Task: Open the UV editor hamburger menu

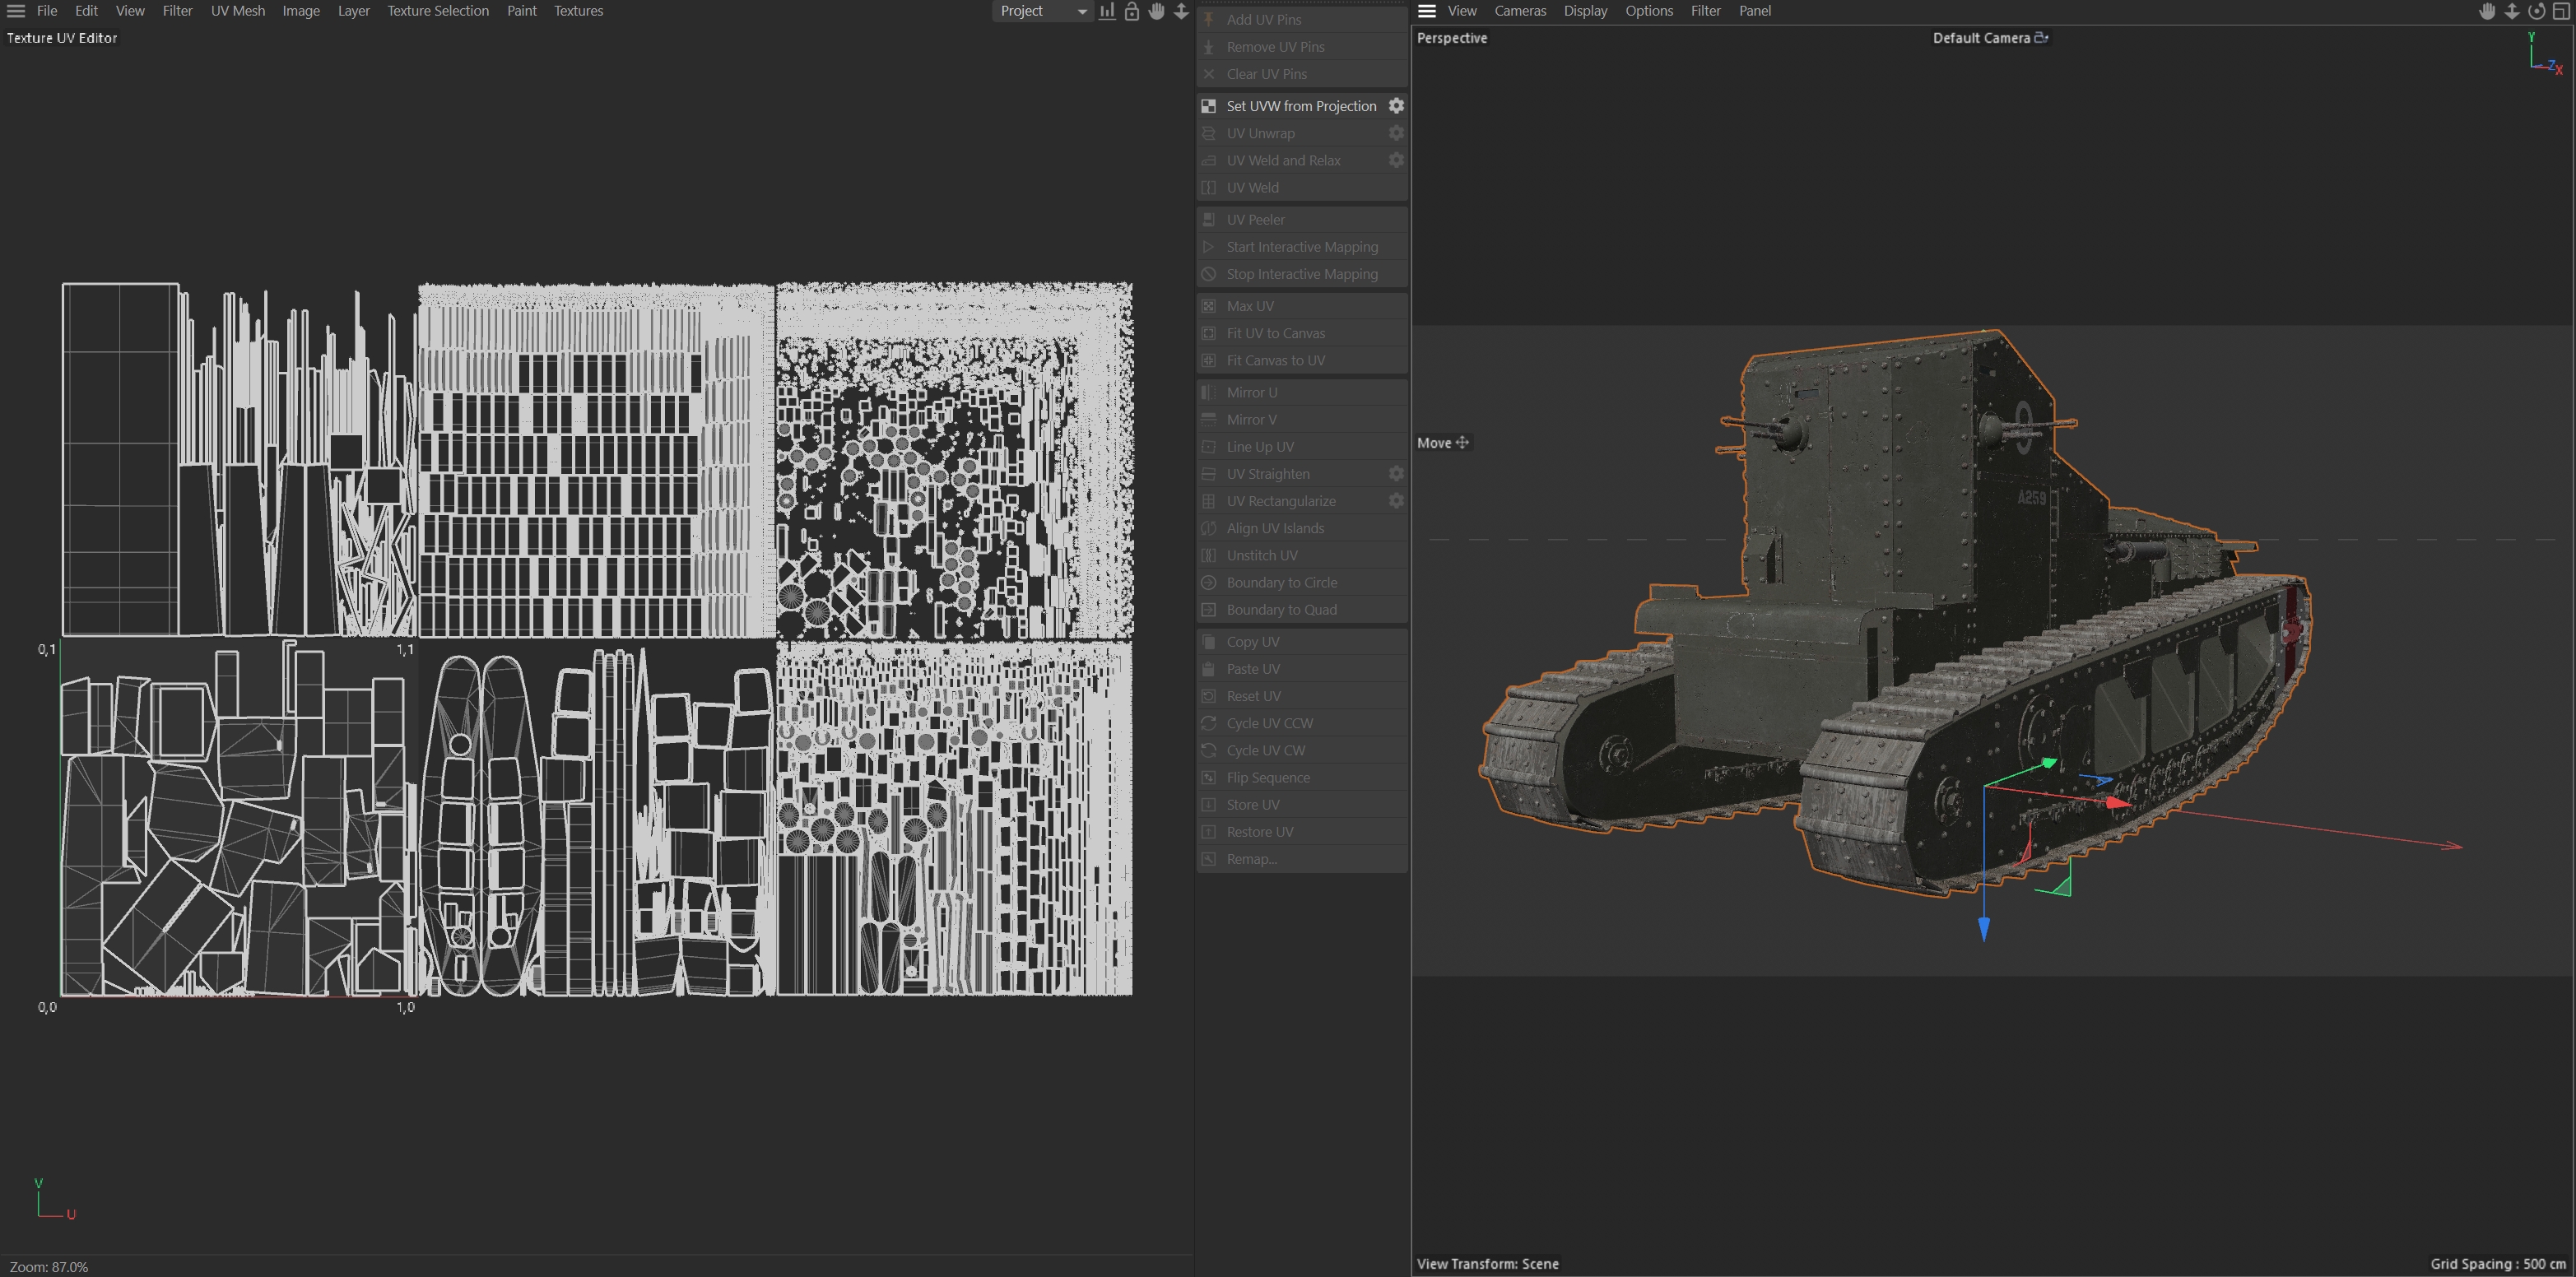Action: 16,11
